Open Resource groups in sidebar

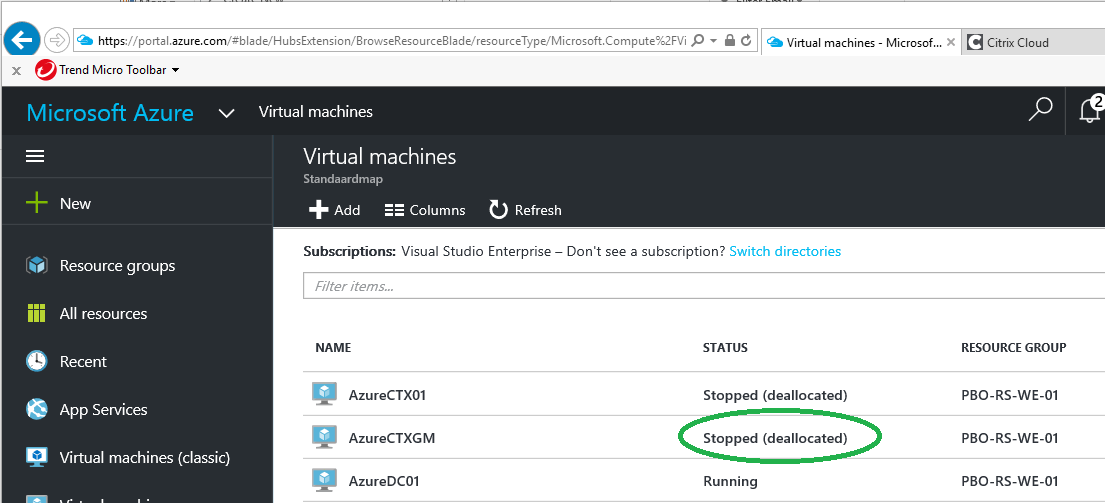point(118,266)
